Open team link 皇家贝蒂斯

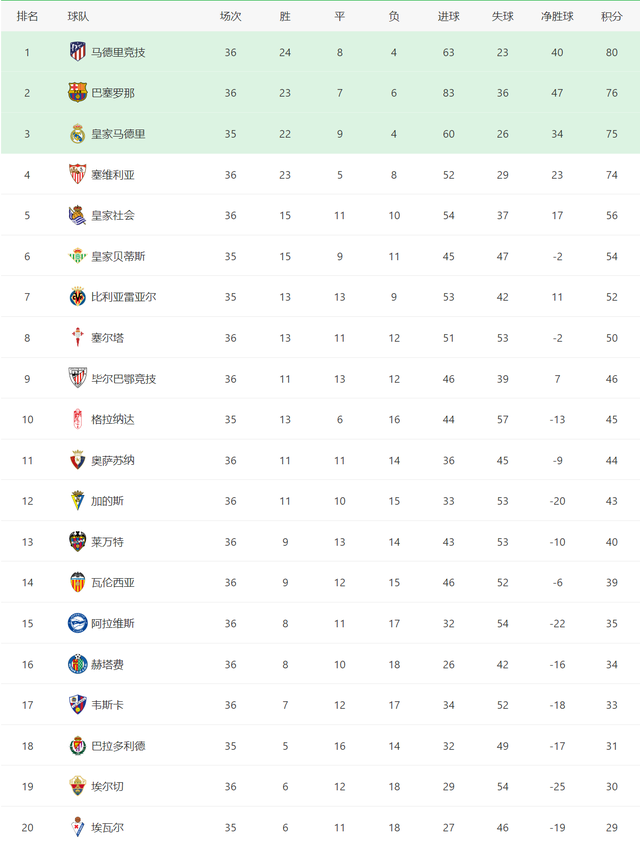pos(118,256)
